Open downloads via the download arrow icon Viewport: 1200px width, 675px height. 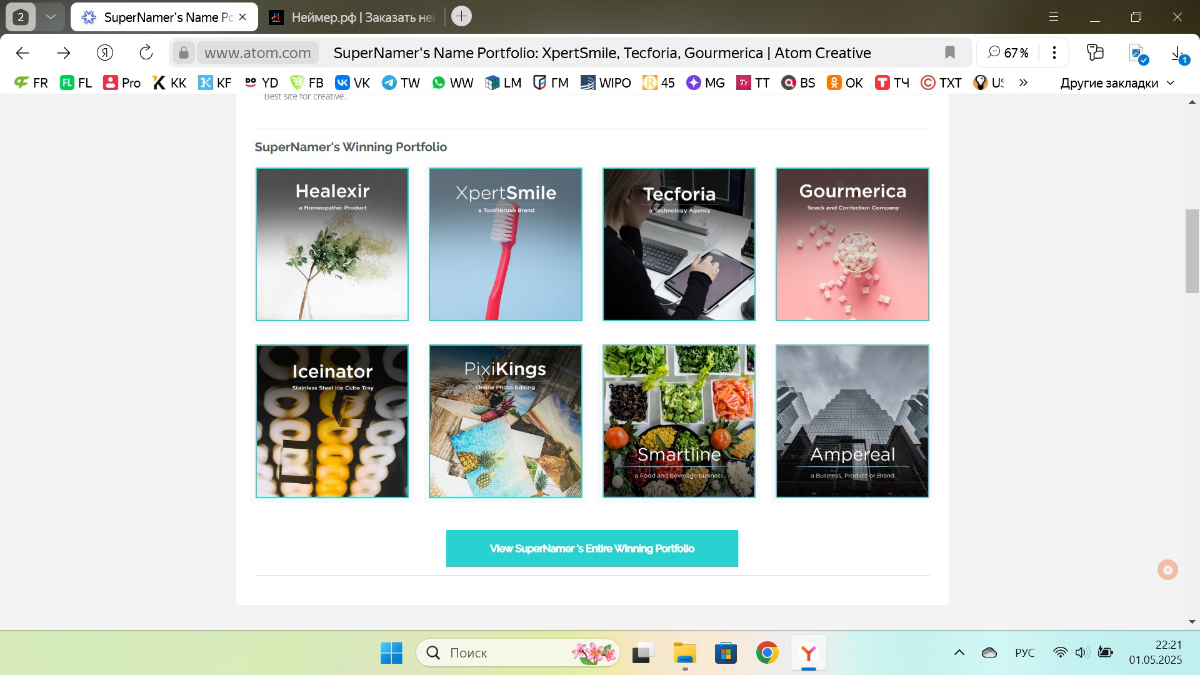pyautogui.click(x=1180, y=54)
